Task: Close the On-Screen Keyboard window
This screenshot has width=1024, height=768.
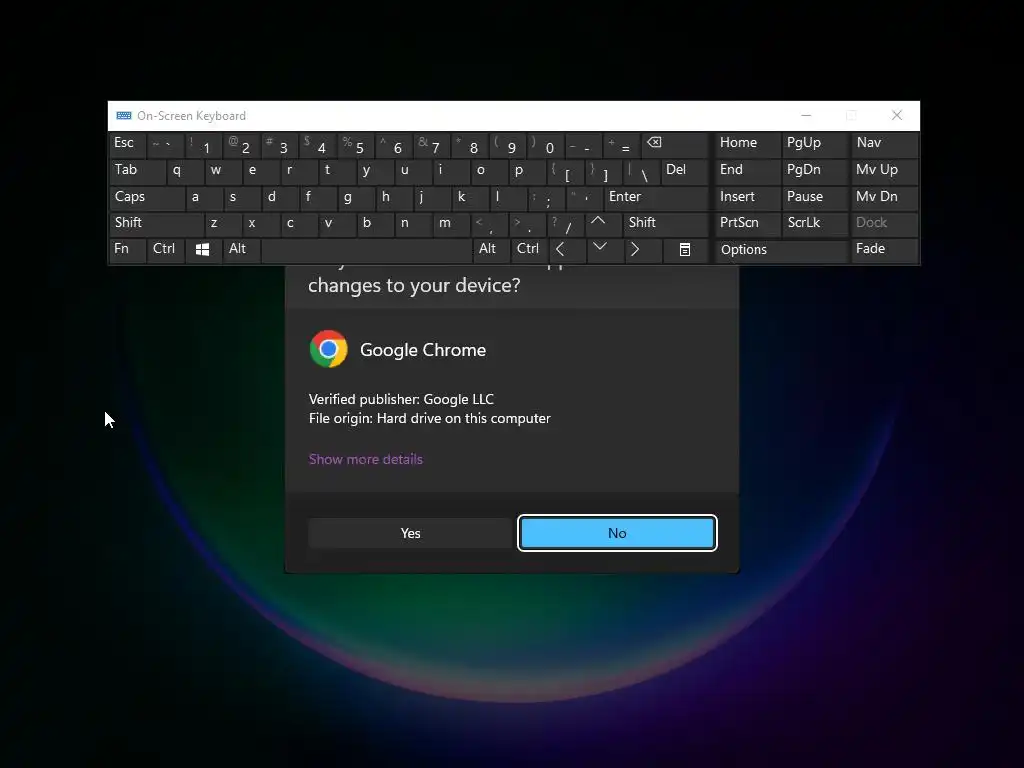Action: [x=897, y=116]
